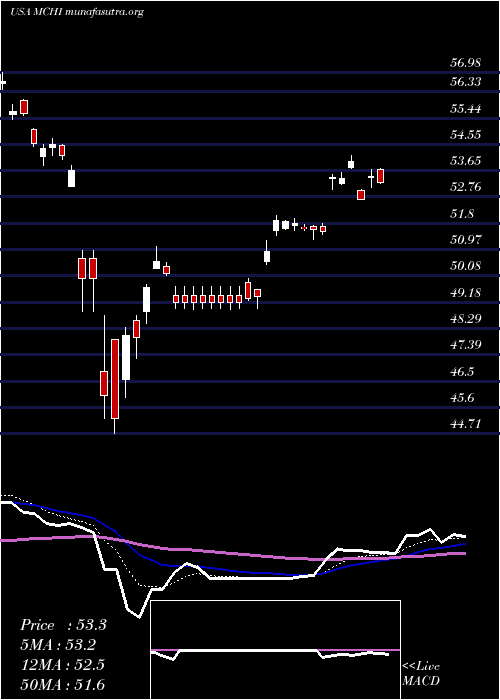
Task: Click the 50.97 price level label
Action: coord(465,240)
